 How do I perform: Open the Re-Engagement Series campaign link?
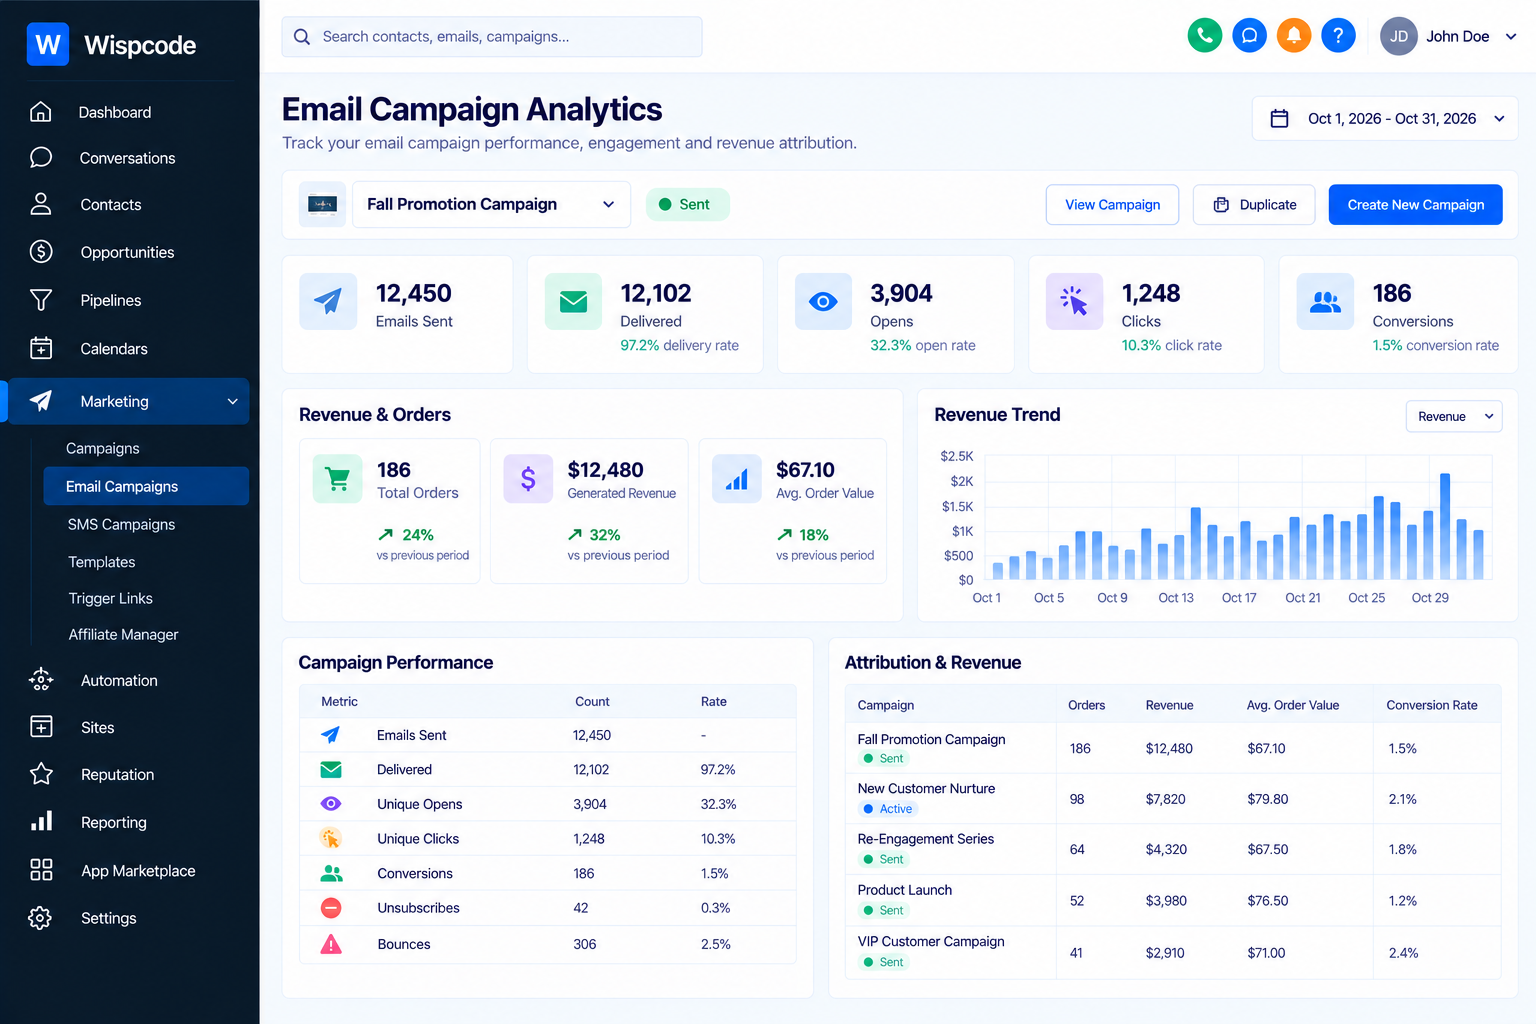(x=925, y=839)
